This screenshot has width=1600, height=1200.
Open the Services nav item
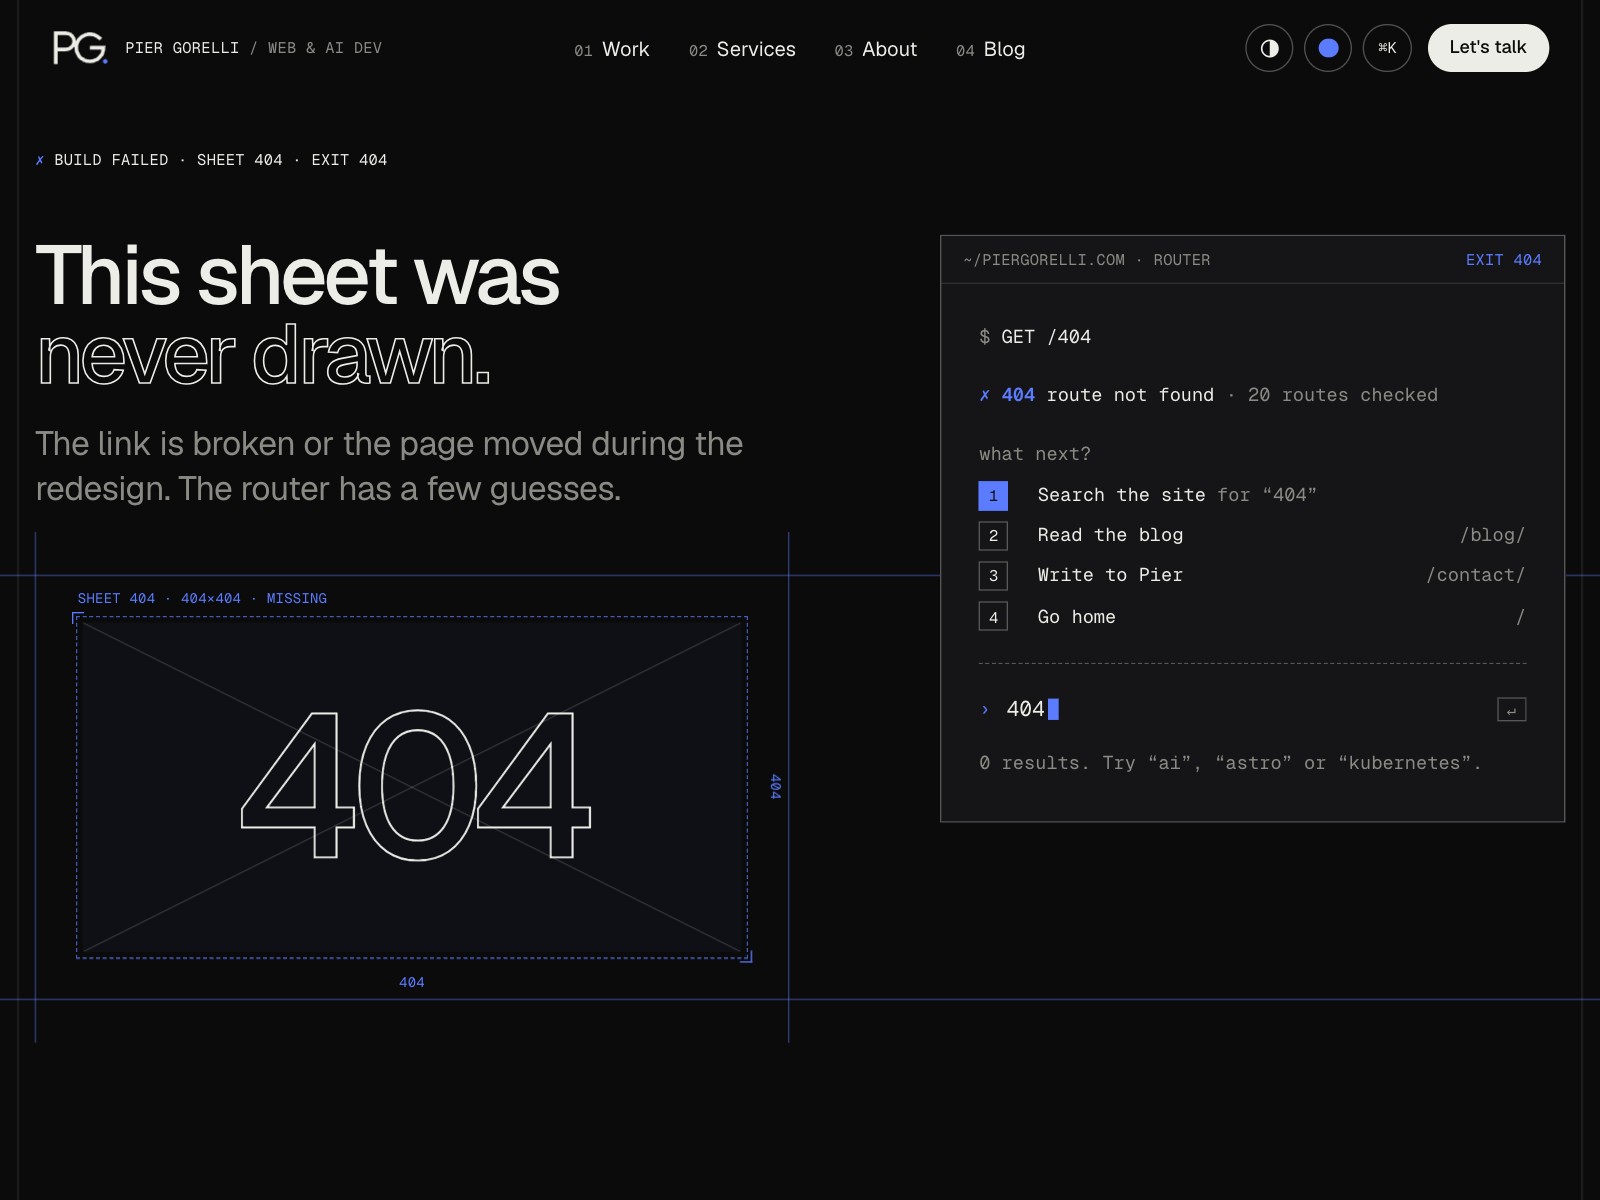[x=742, y=49]
